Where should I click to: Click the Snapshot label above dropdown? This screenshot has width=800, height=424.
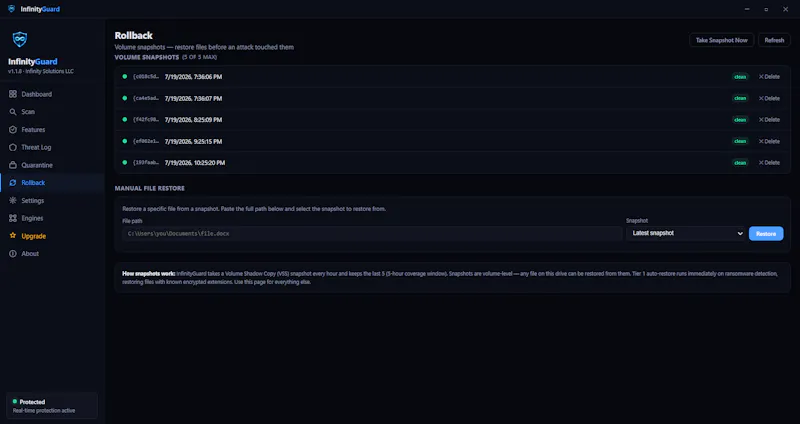click(x=637, y=221)
